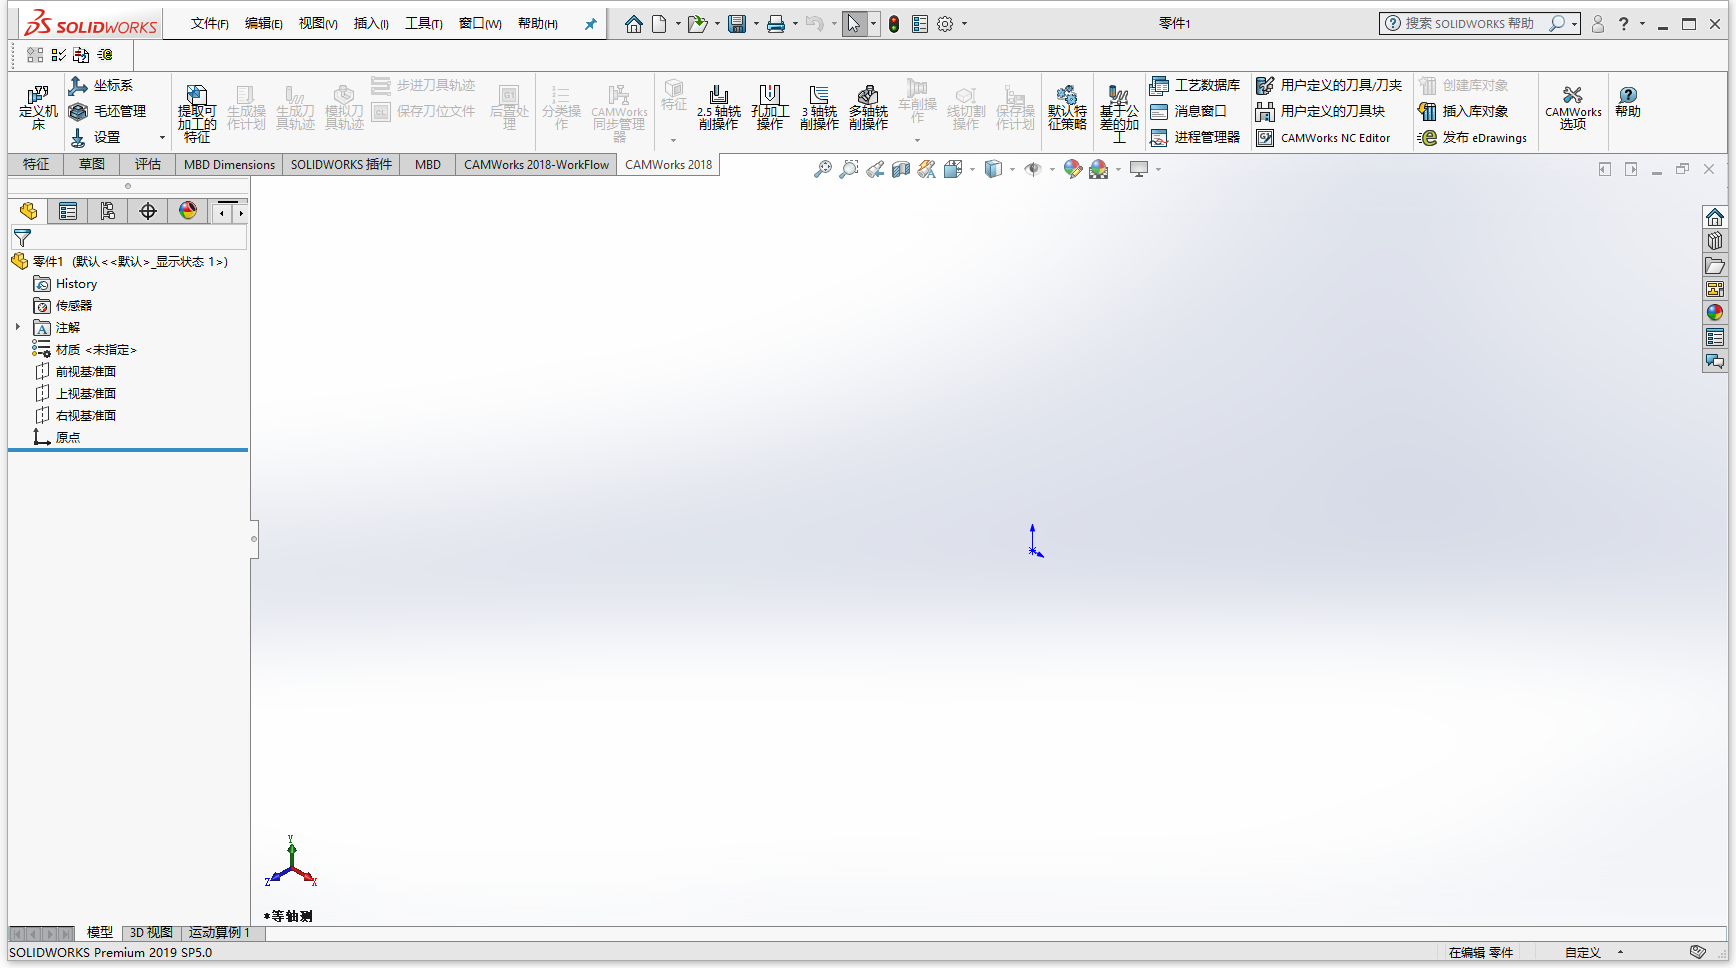Open the 文件(F) menu

coord(210,24)
